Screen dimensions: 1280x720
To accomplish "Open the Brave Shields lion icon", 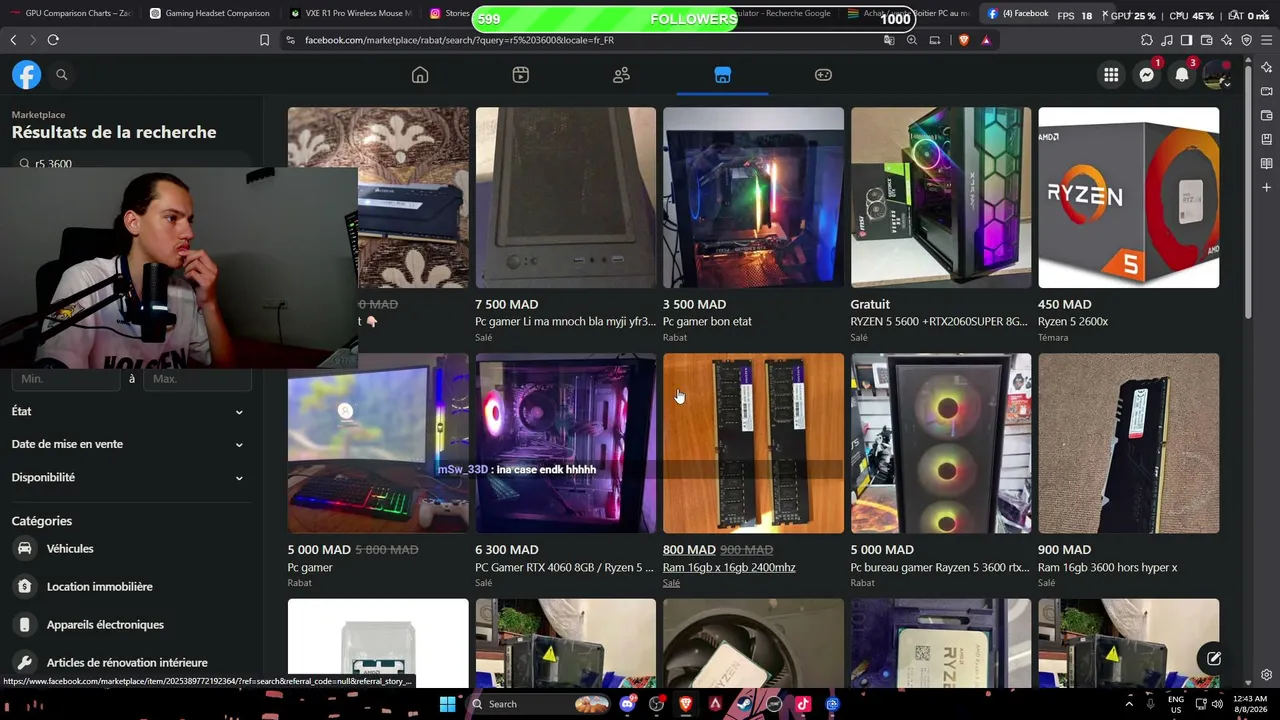I will point(964,40).
